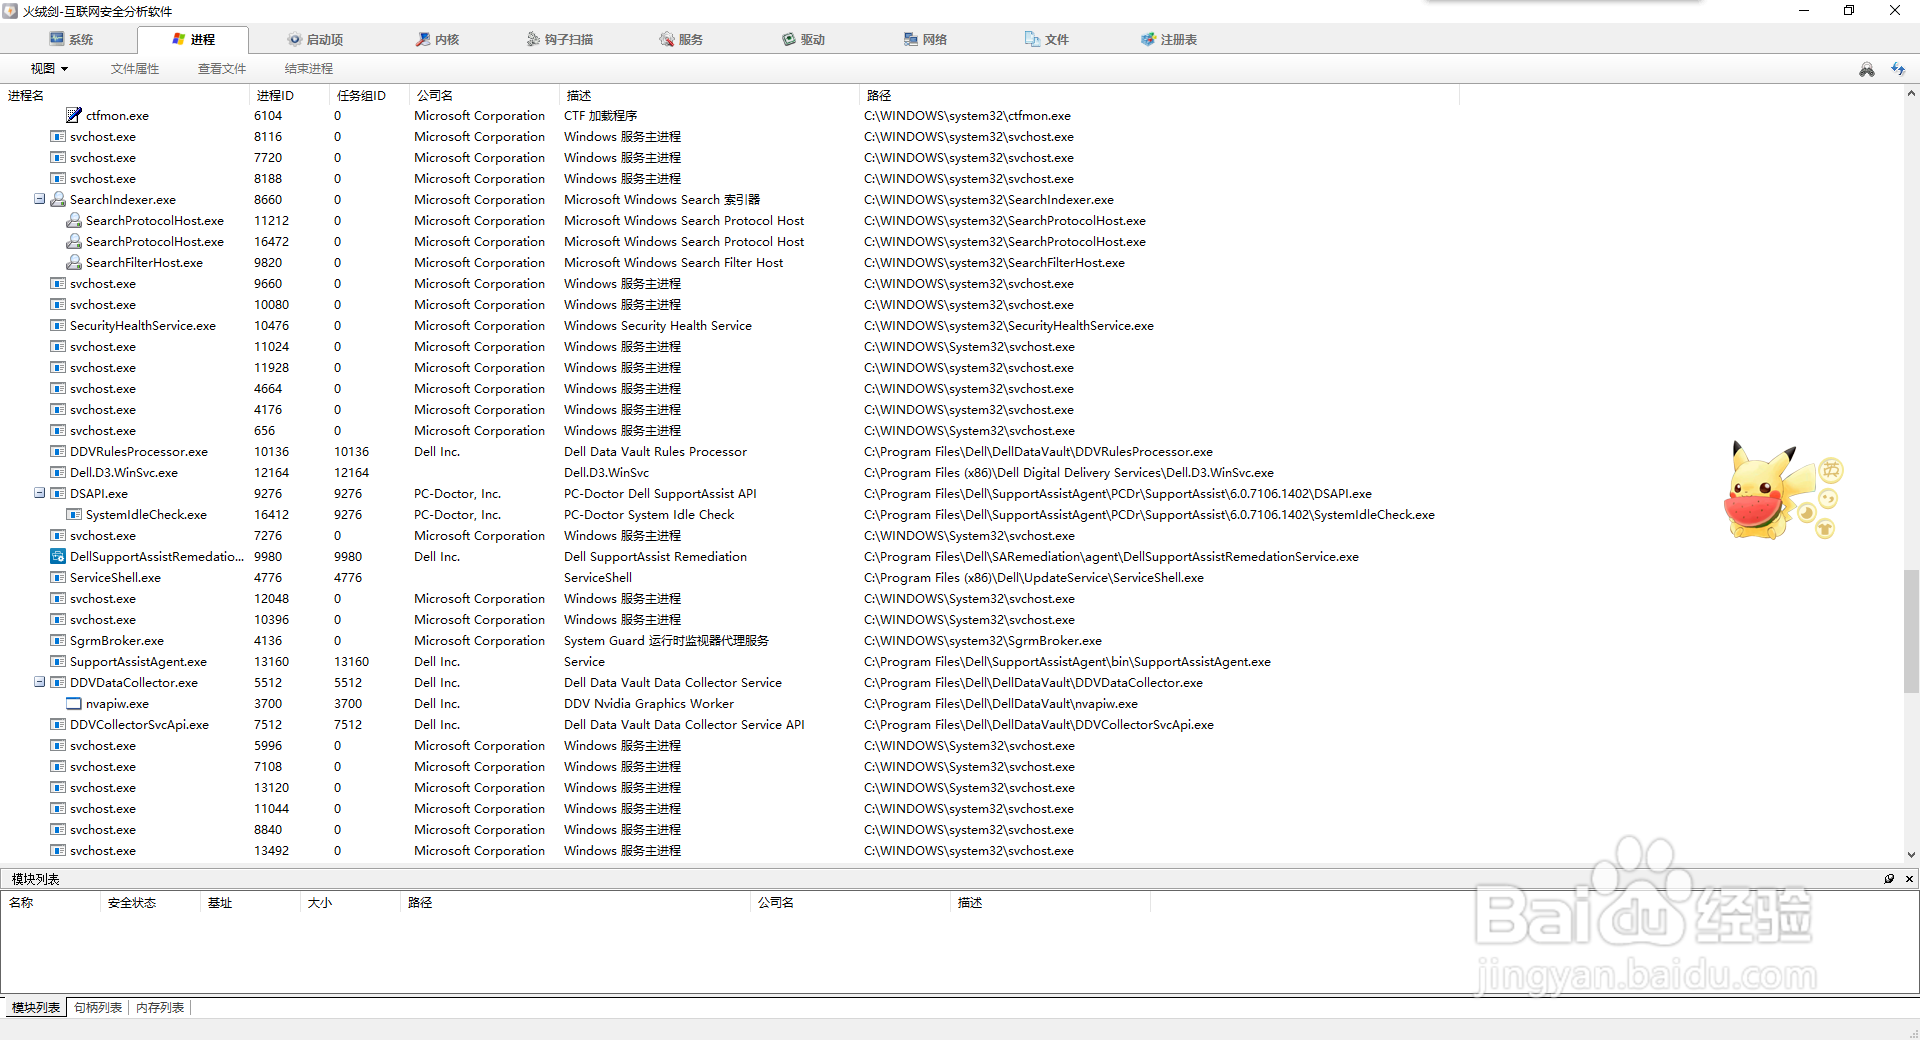Click the SupportAssistAgent.exe process icon

point(58,661)
